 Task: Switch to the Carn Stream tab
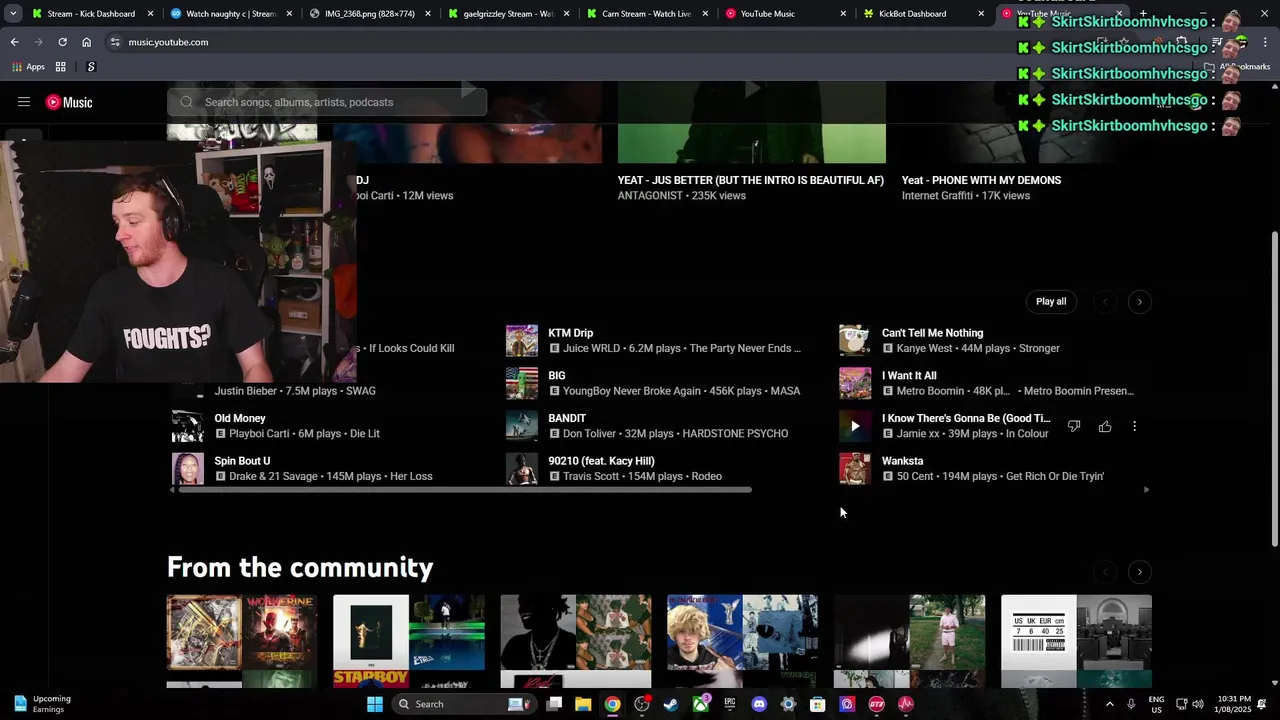[x=645, y=14]
